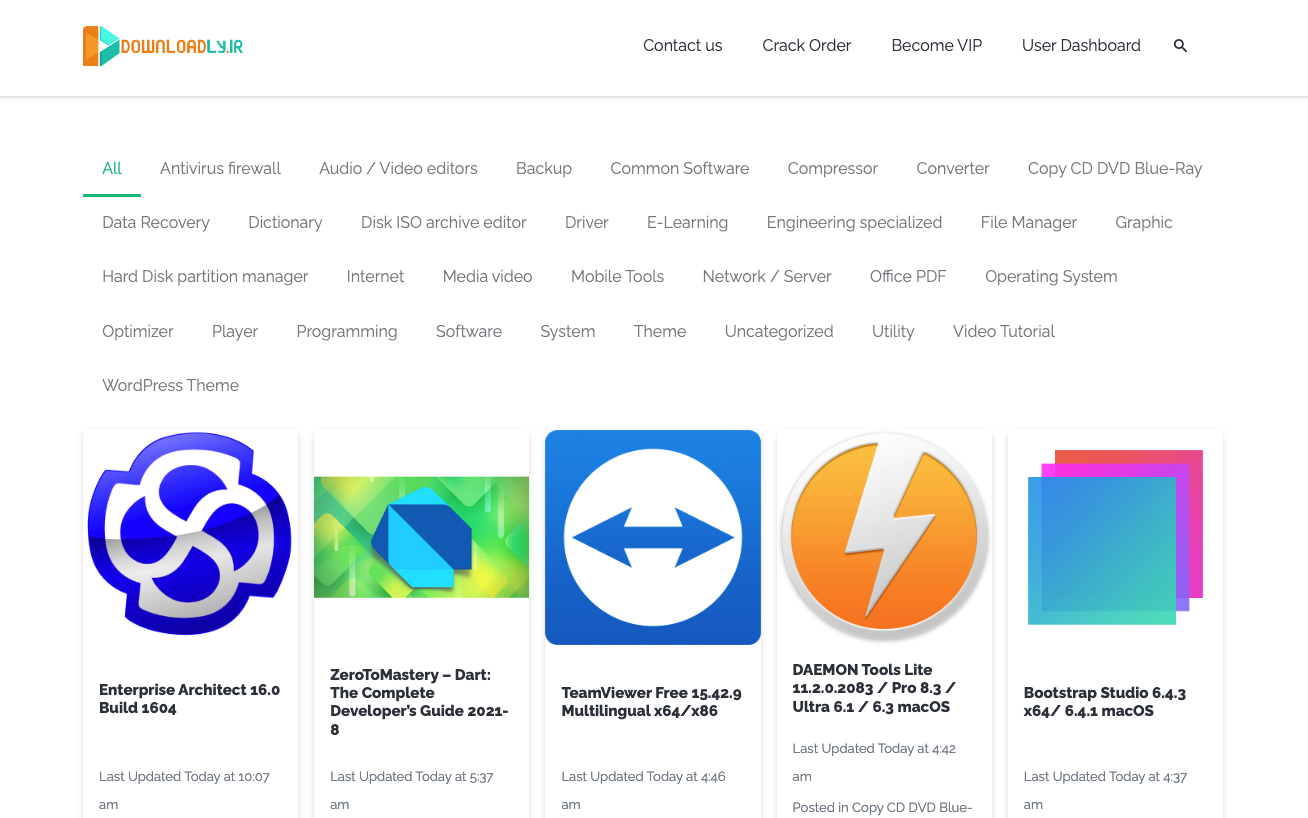Filter by Utility category

[893, 331]
